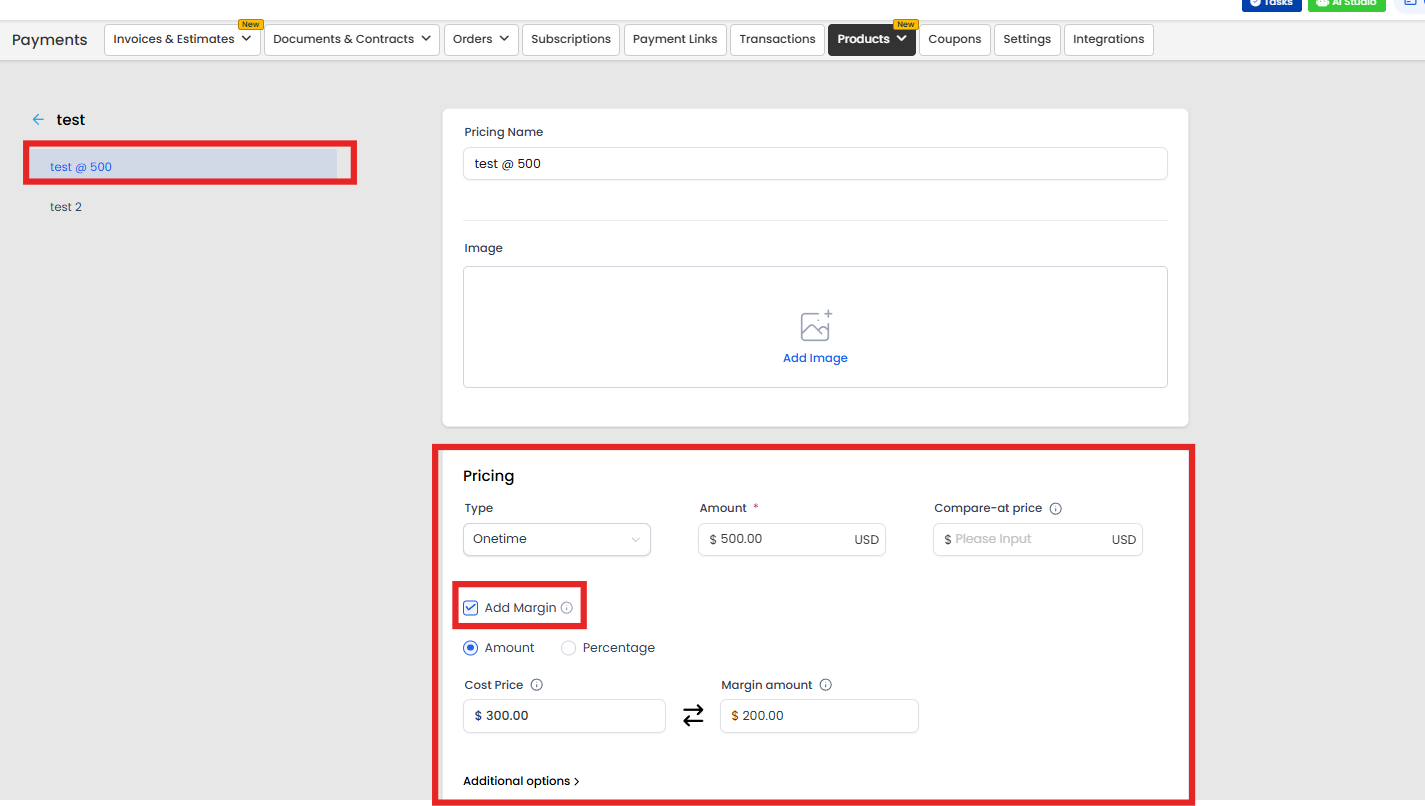The width and height of the screenshot is (1425, 806).
Task: Open Invoices & Estimates dropdown menu
Action: point(182,40)
